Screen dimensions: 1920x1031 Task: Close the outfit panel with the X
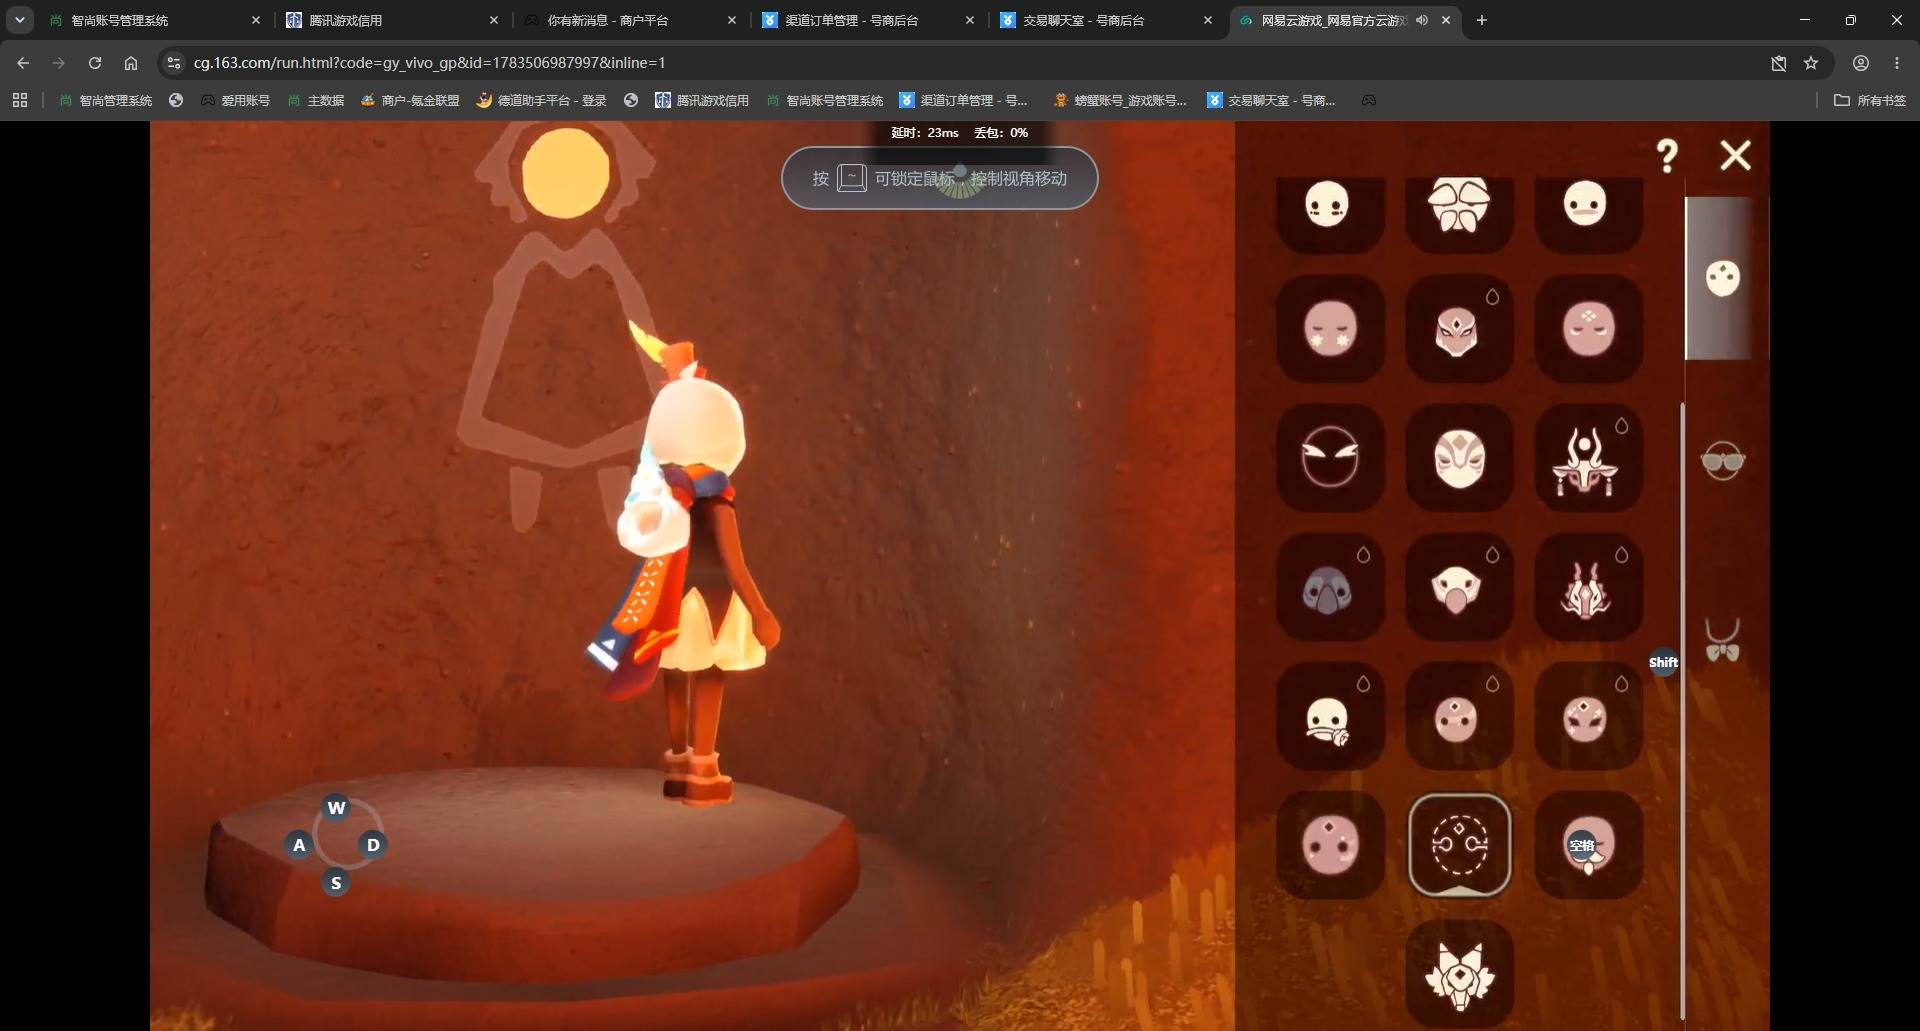click(x=1735, y=155)
